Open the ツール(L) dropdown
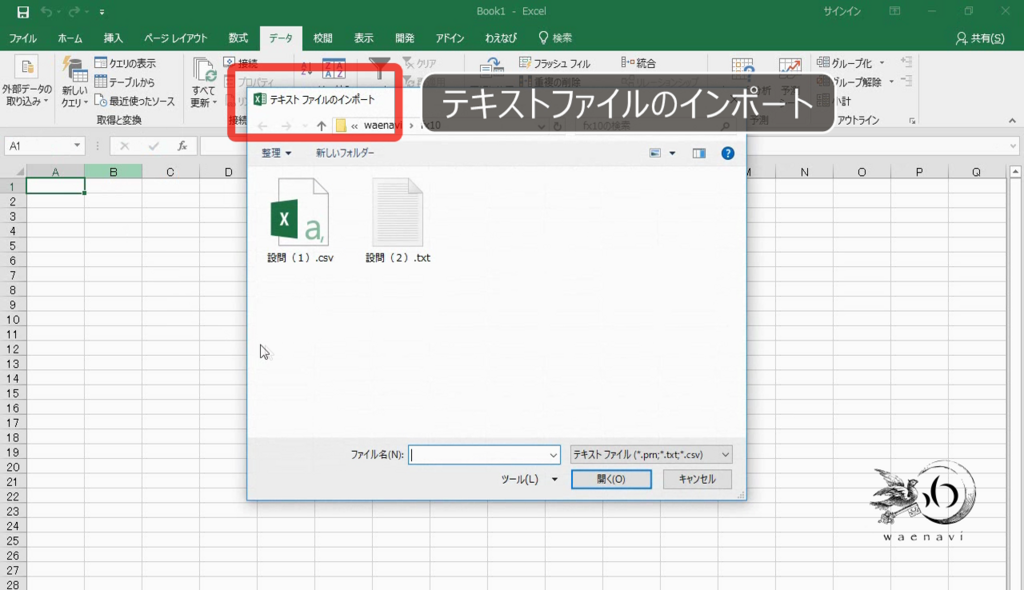Viewport: 1024px width, 590px height. click(x=529, y=479)
